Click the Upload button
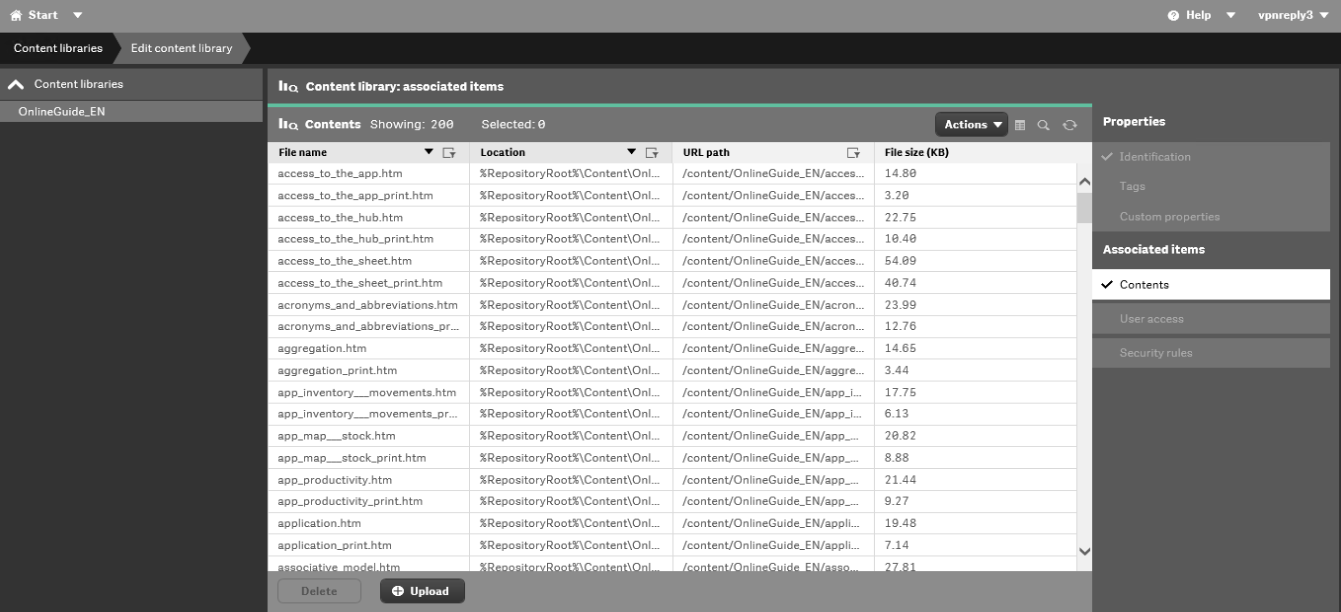Viewport: 1341px width, 612px height. pos(422,590)
